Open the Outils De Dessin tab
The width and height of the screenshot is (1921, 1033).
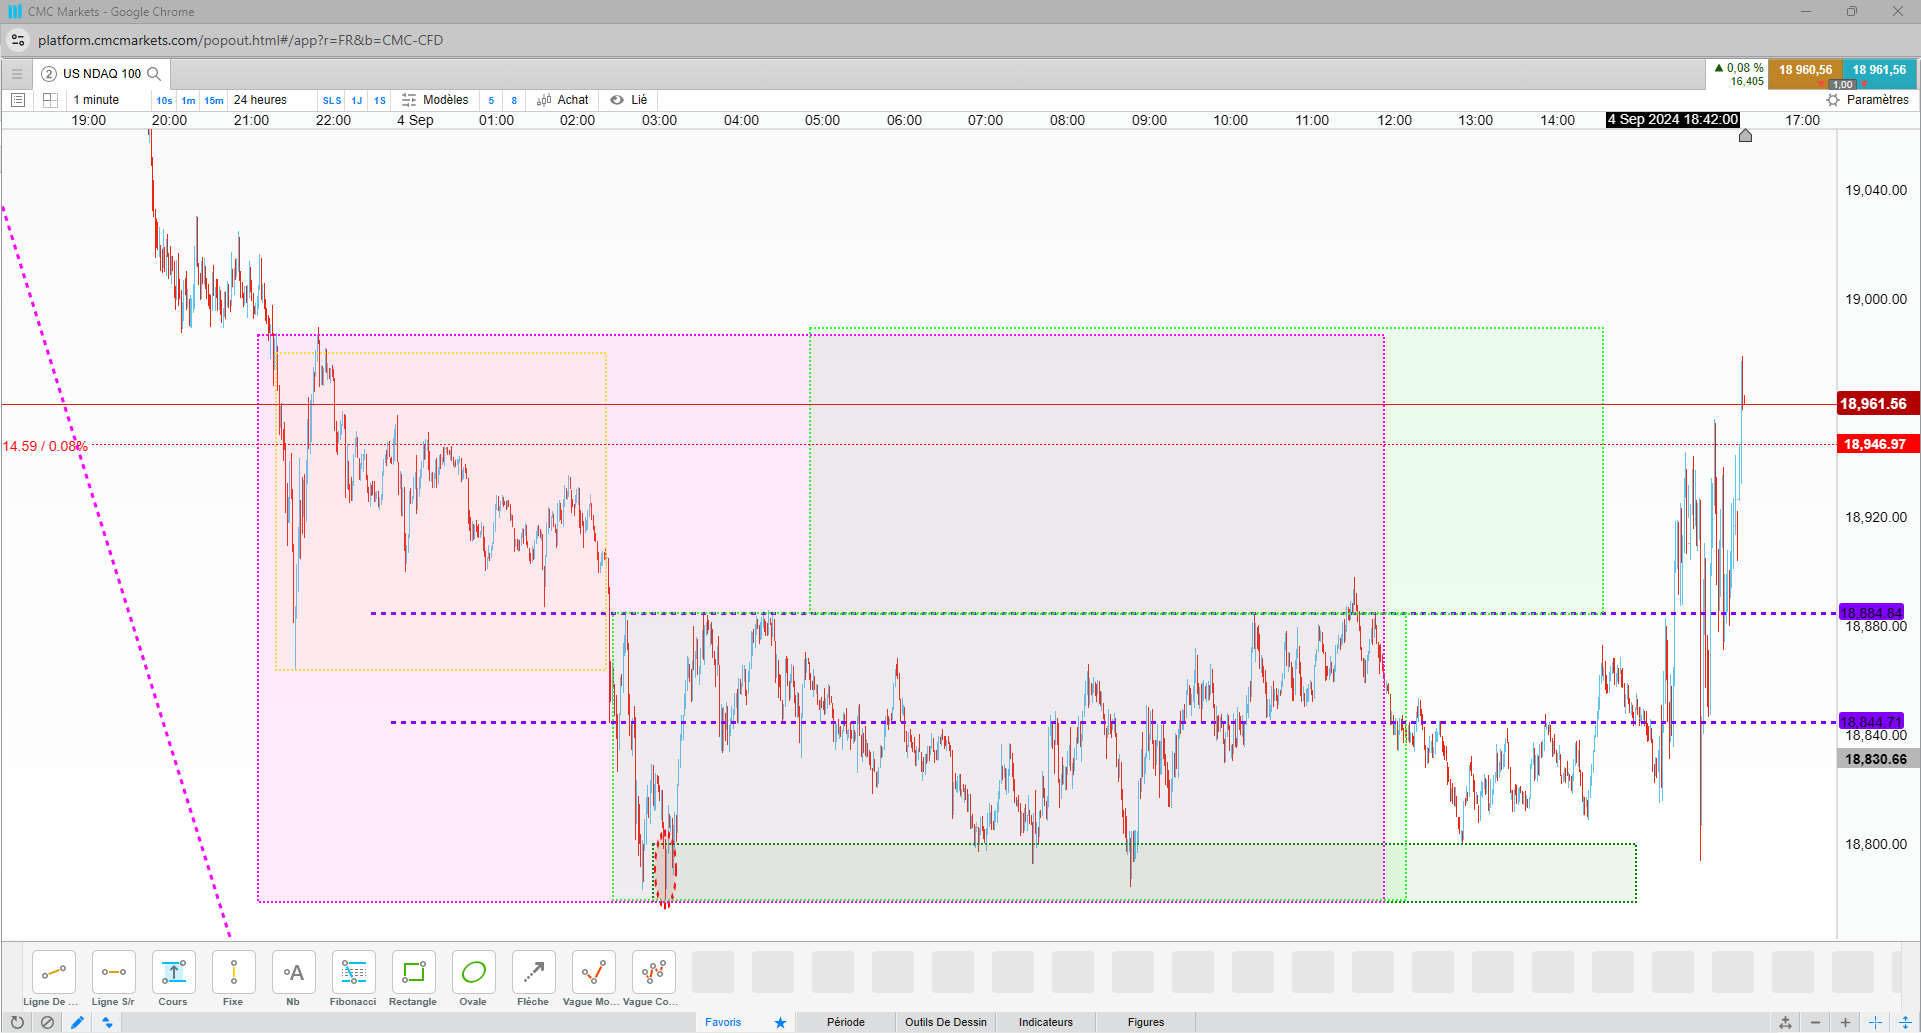(946, 1022)
